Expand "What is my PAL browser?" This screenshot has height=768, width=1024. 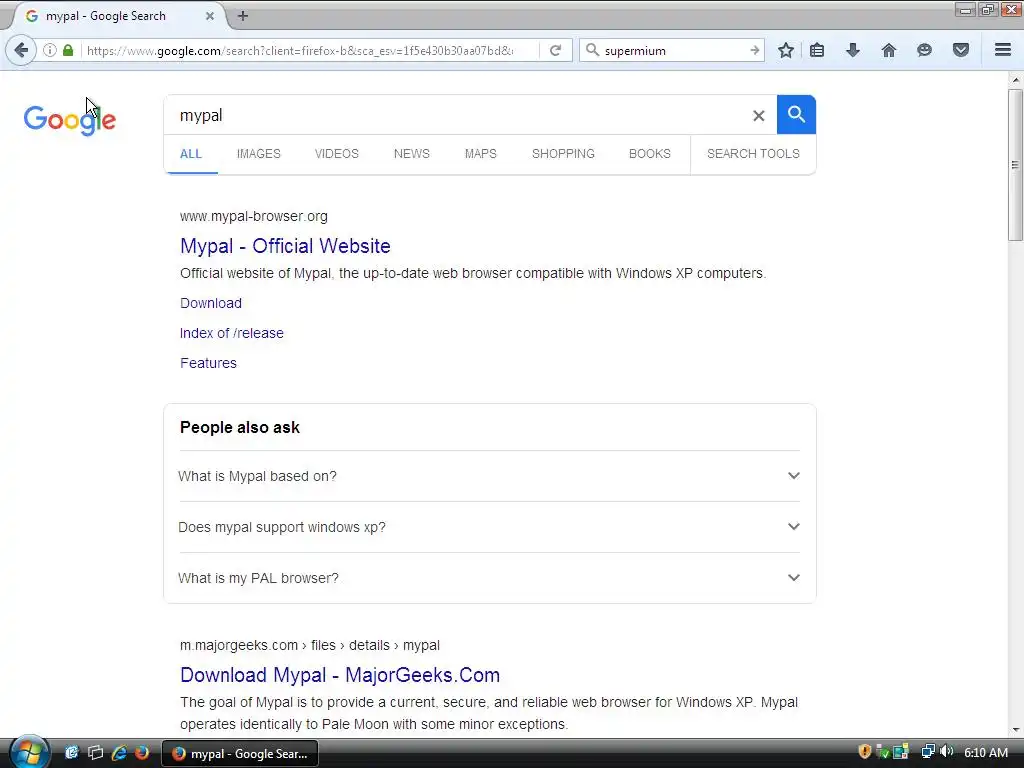(x=489, y=578)
